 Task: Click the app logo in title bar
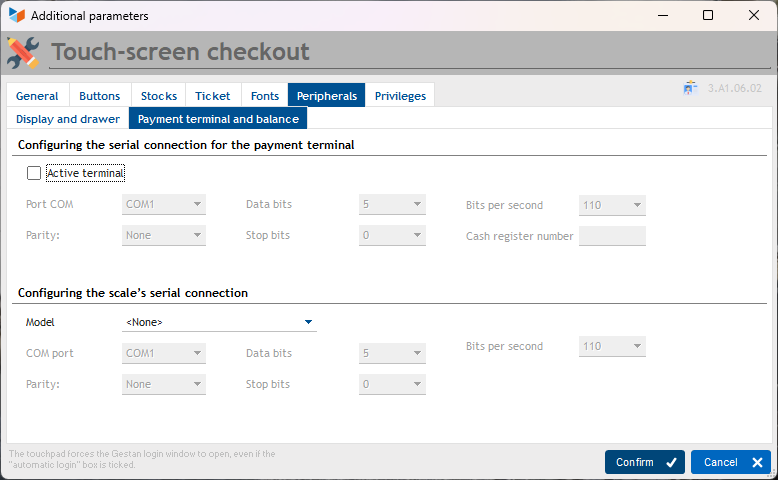[16, 16]
